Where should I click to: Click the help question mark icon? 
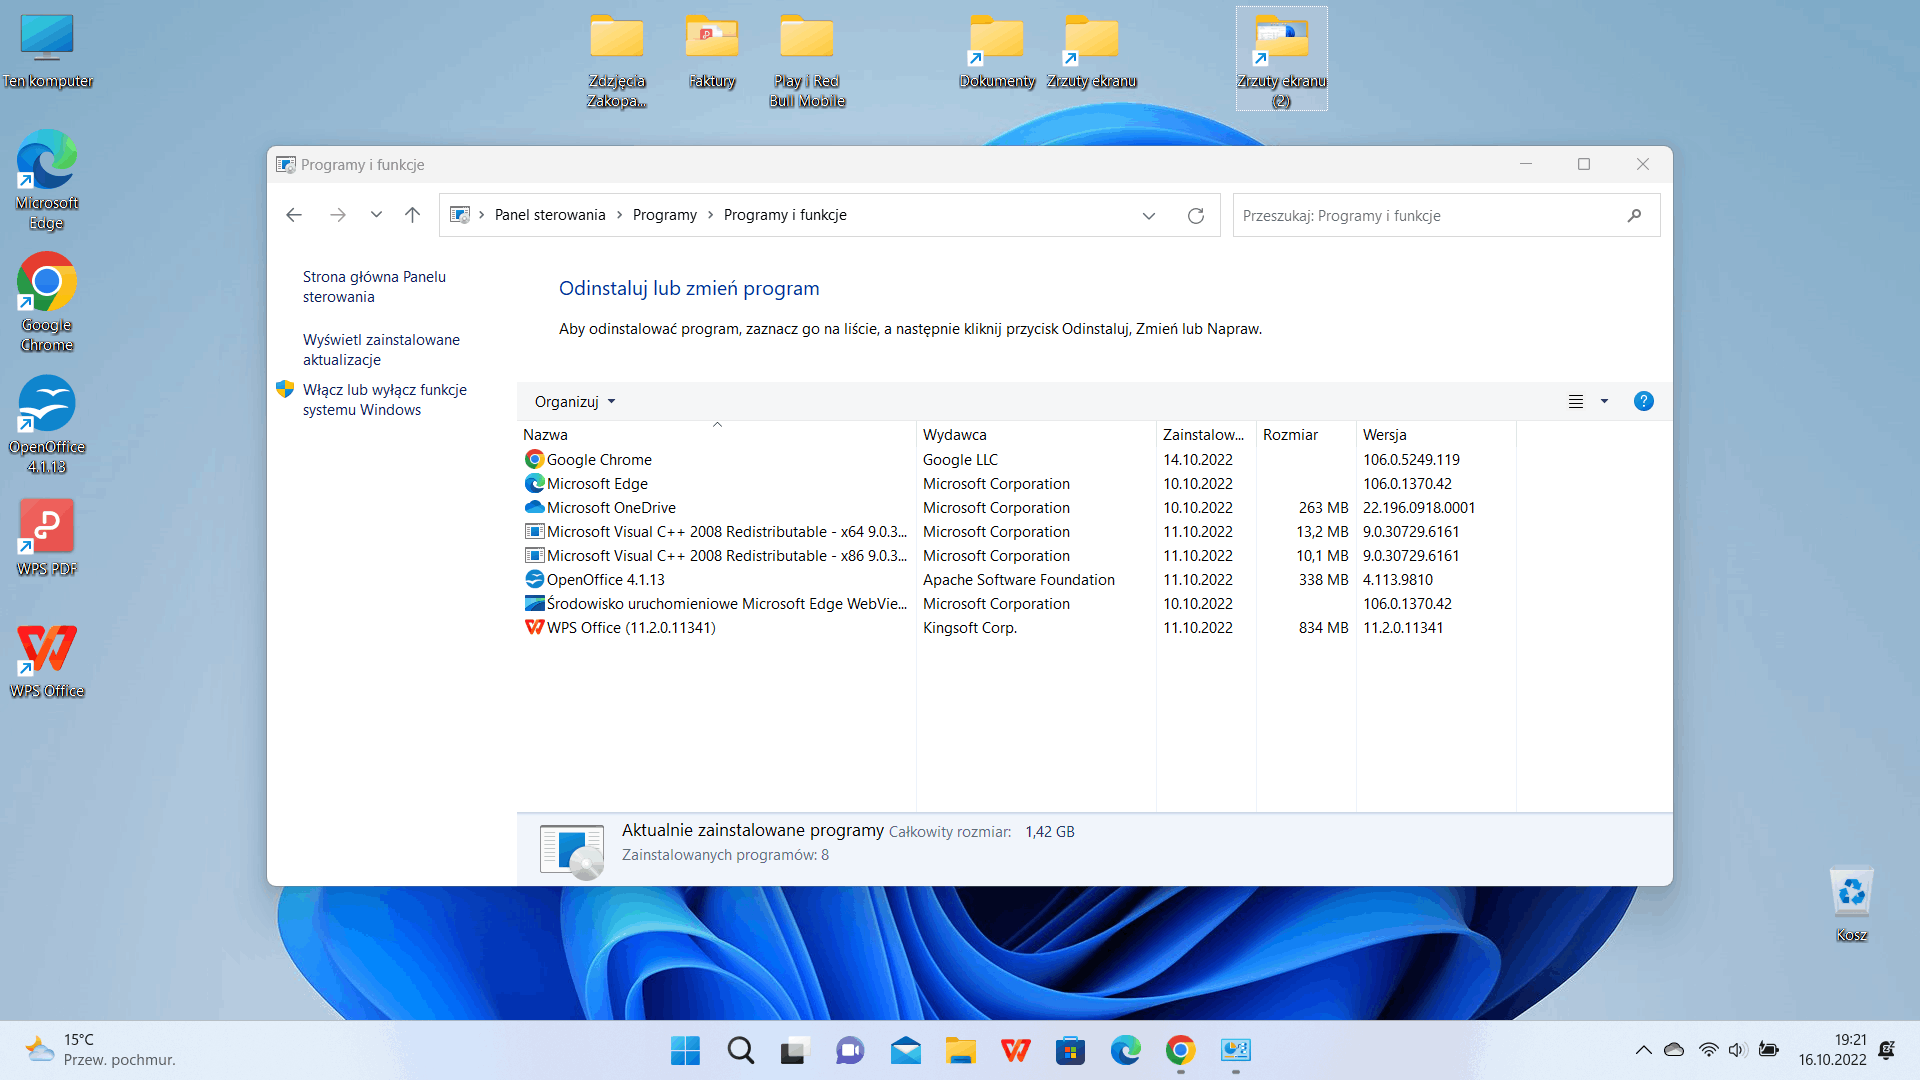(1643, 402)
